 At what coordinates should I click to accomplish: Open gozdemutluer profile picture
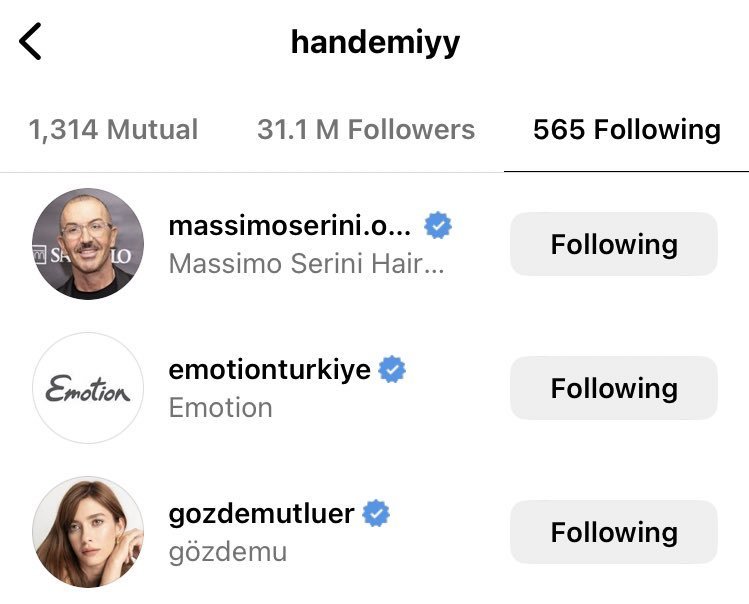click(x=88, y=531)
